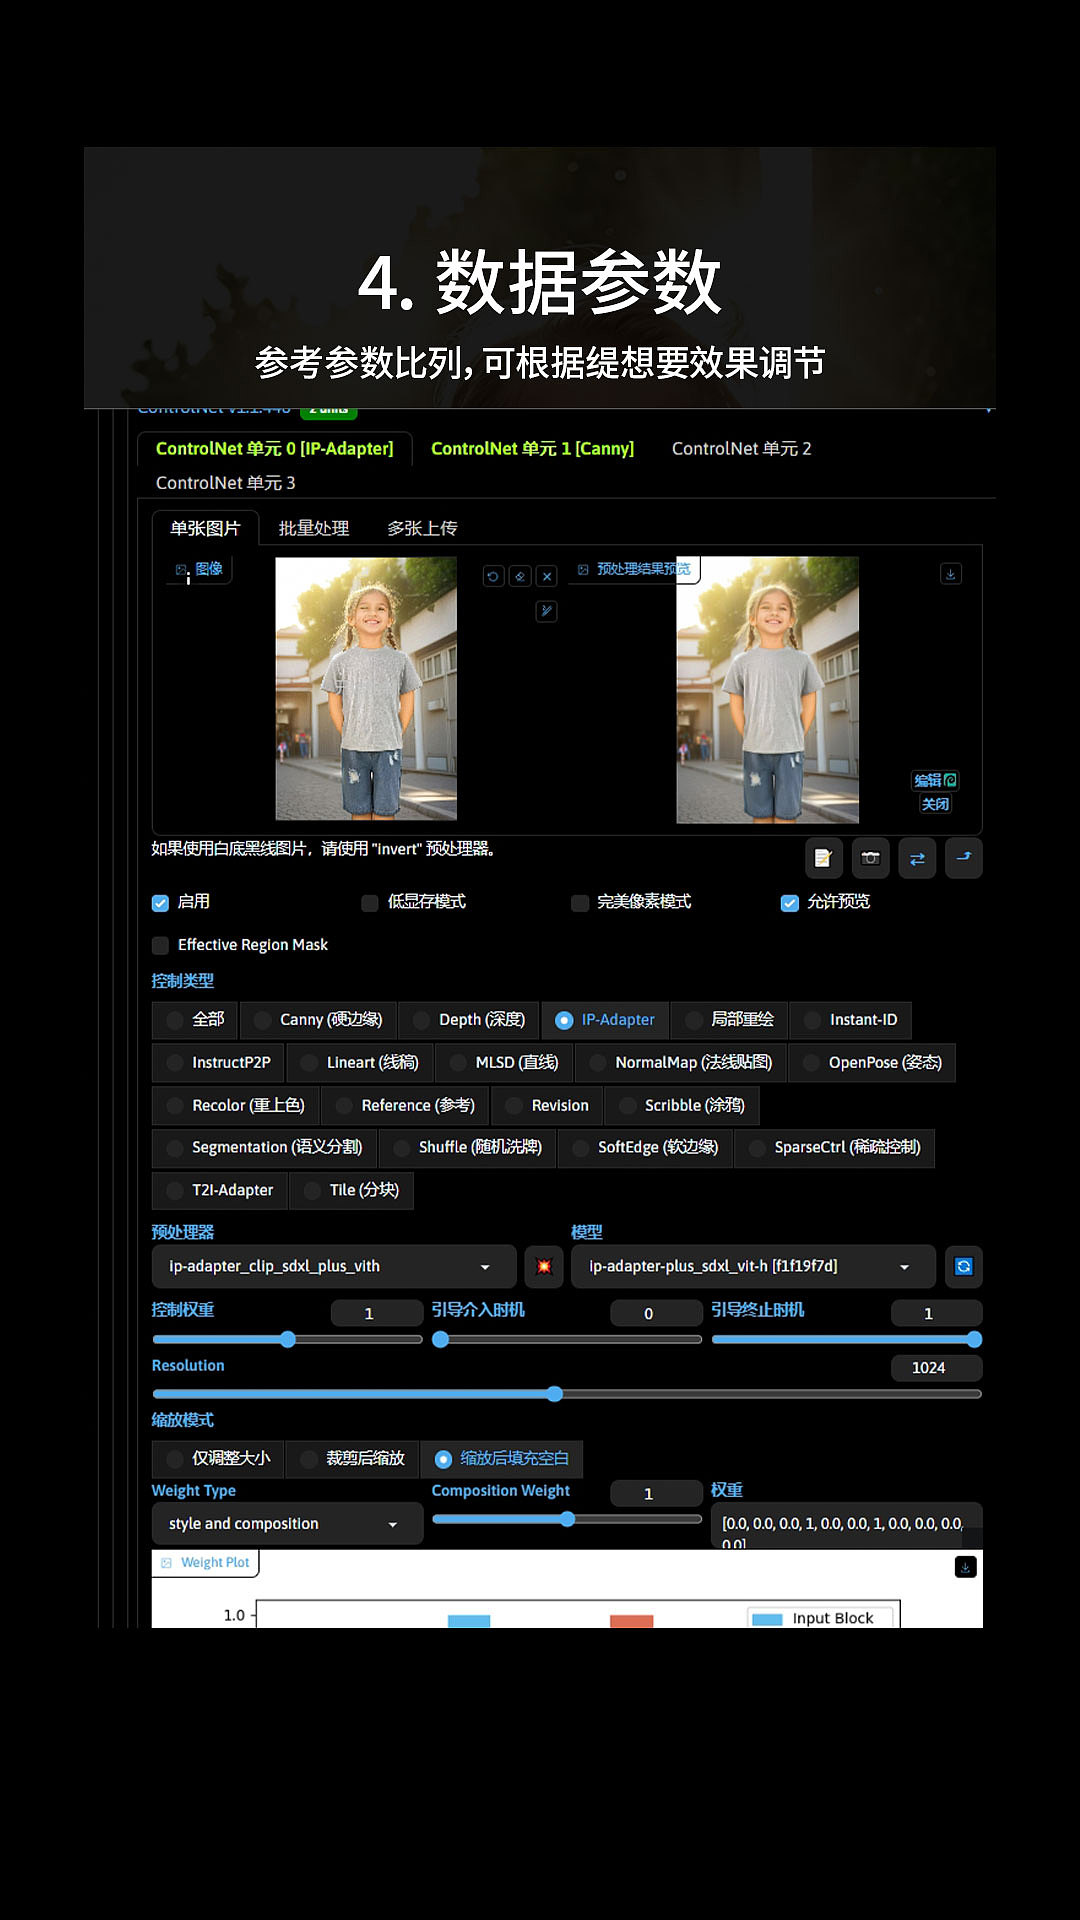The width and height of the screenshot is (1080, 1920).
Task: Click the Composition Weight slider handle
Action: (x=568, y=1519)
